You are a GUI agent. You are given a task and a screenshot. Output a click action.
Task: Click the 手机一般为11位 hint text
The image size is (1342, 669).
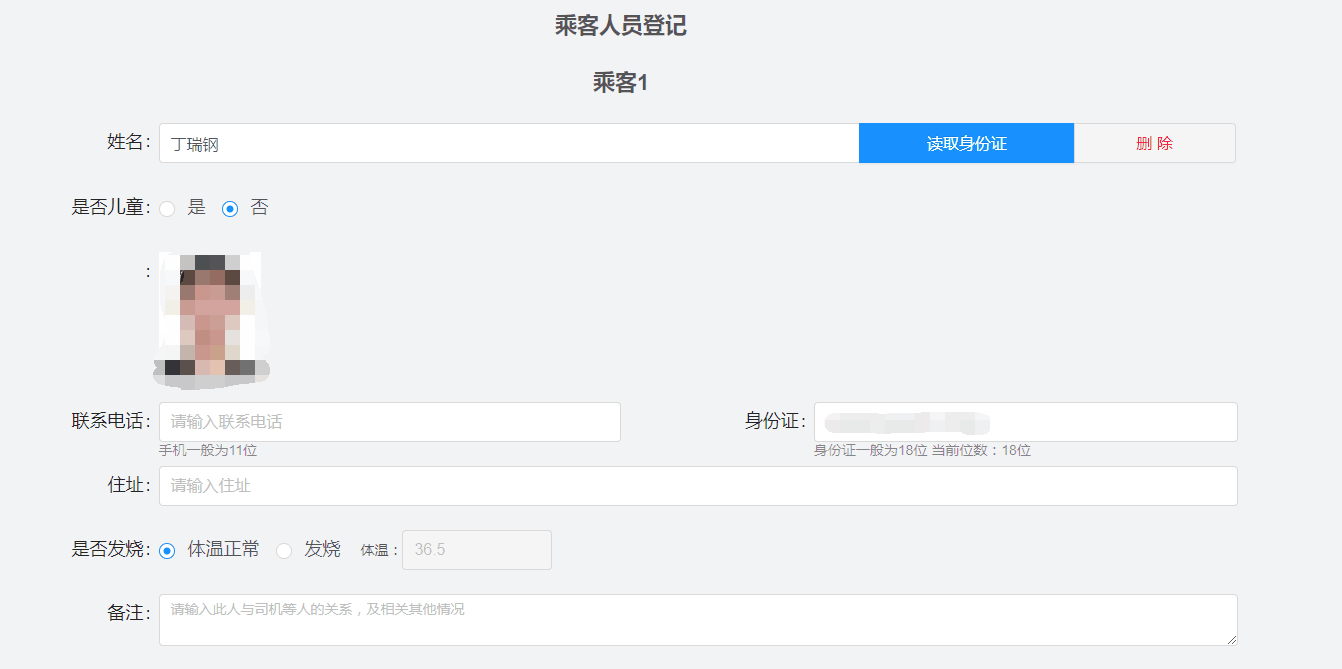tap(208, 451)
